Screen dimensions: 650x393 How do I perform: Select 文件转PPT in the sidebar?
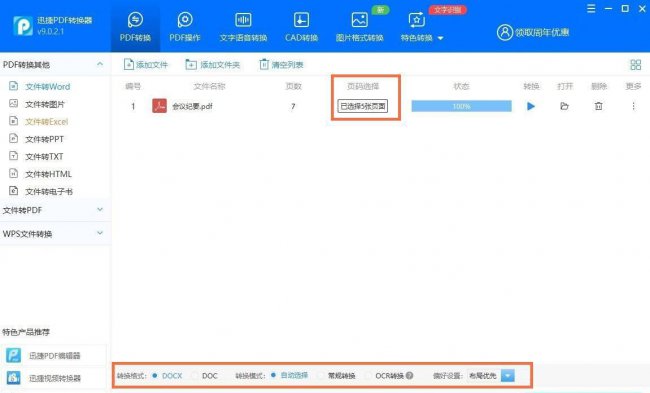[44, 139]
